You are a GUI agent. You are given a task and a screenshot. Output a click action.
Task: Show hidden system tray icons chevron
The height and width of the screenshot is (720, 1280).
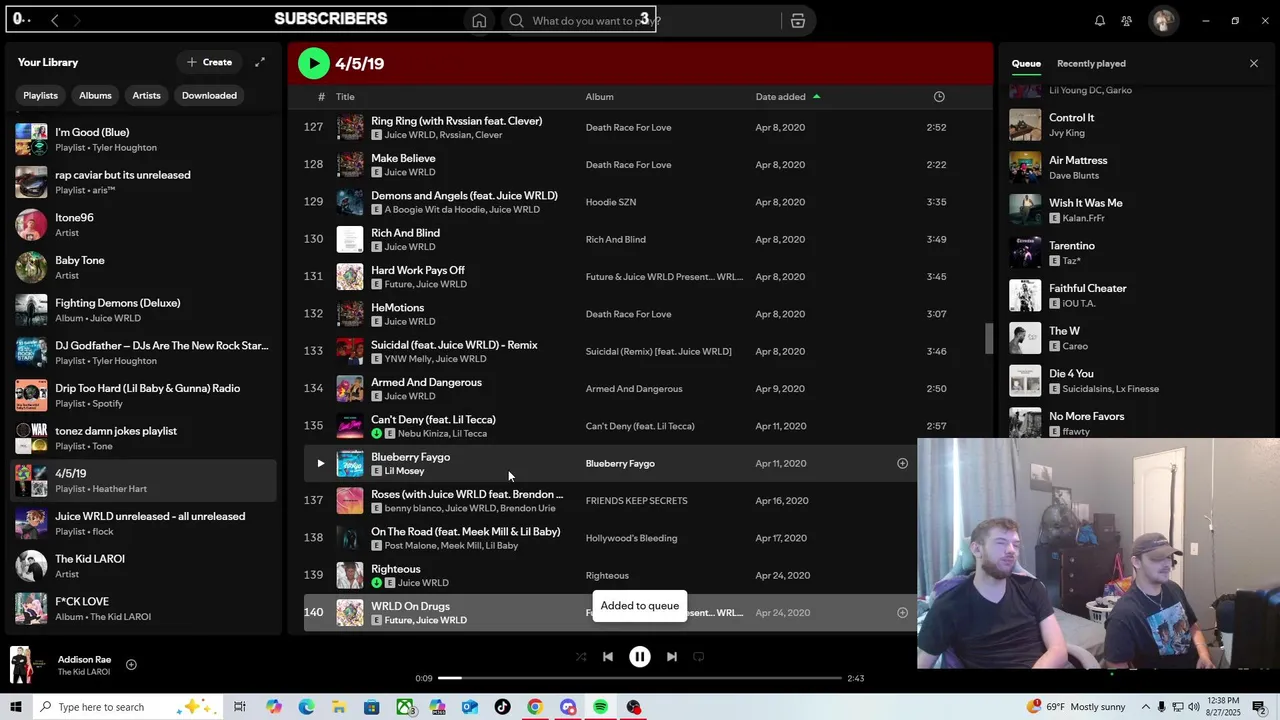click(1146, 707)
